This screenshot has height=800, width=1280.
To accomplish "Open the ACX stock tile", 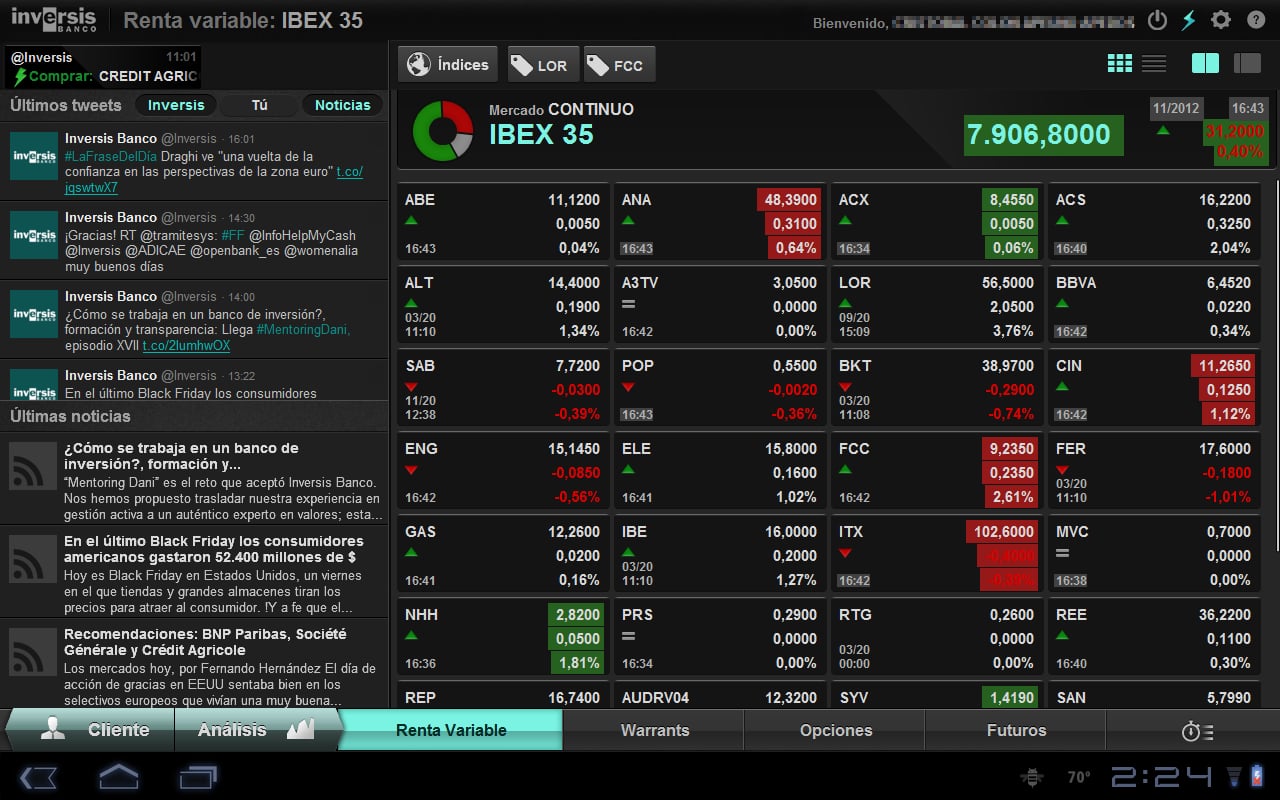I will click(937, 223).
